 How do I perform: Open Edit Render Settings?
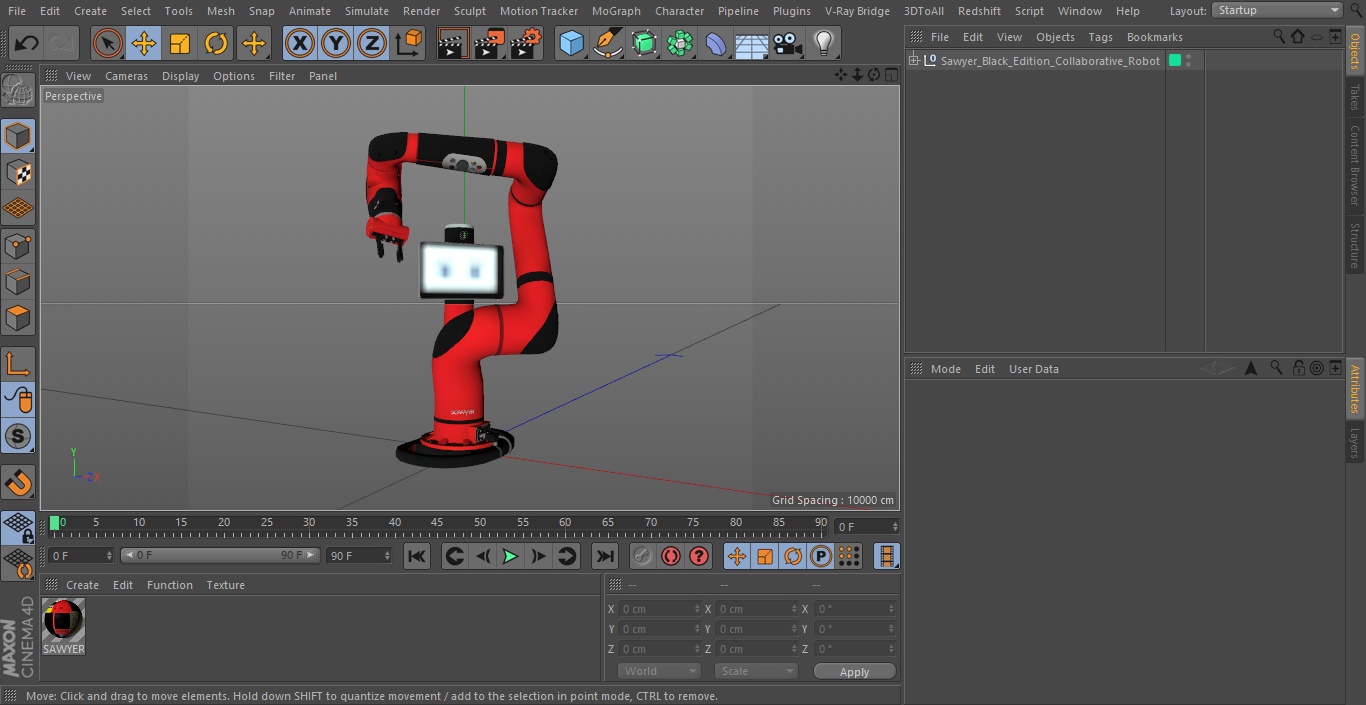[x=526, y=43]
